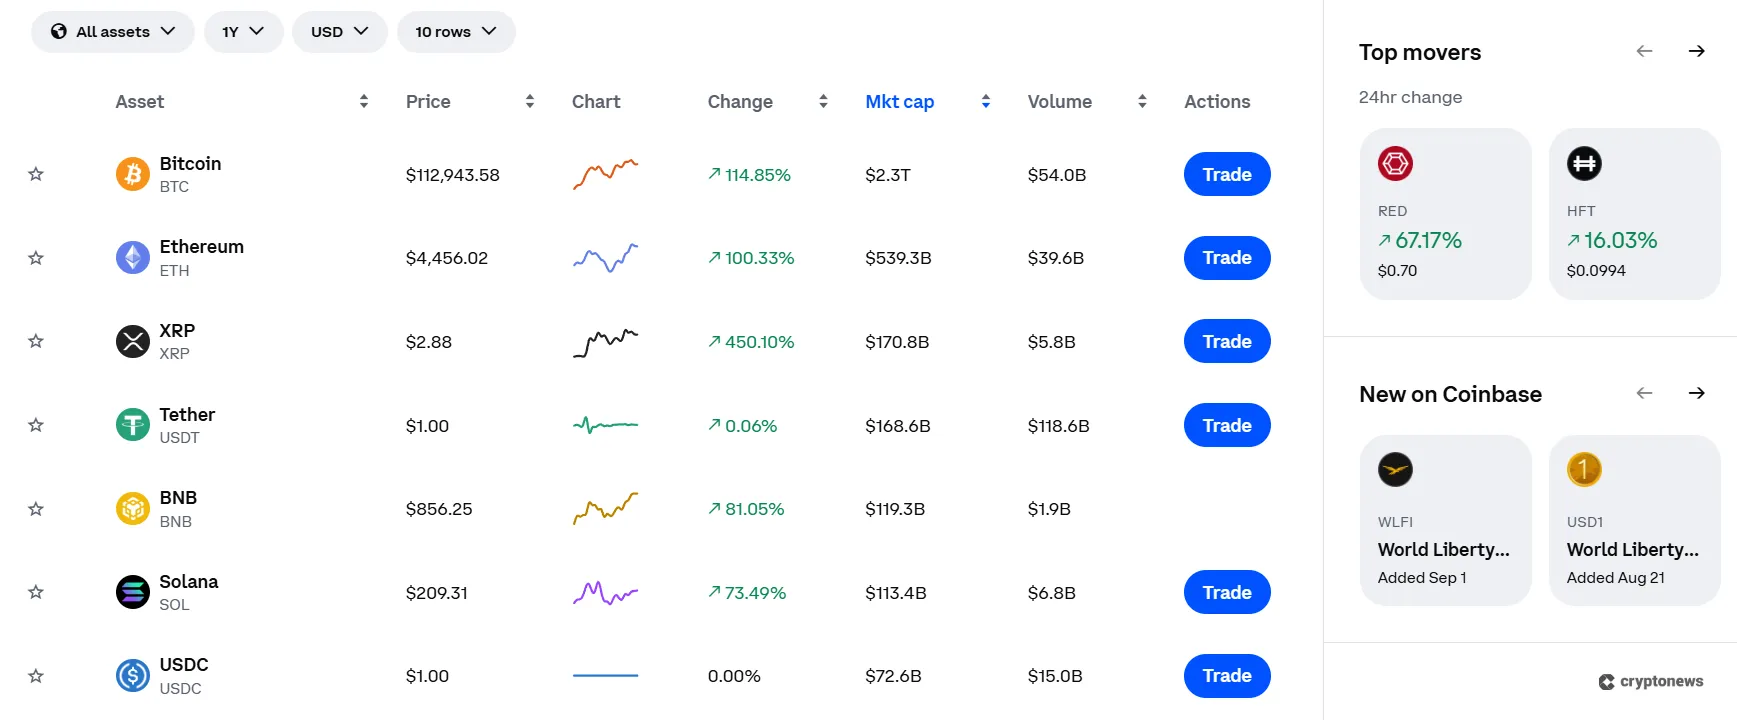Star Solana to add to watchlist
Viewport: 1737px width, 720px height.
pos(36,592)
